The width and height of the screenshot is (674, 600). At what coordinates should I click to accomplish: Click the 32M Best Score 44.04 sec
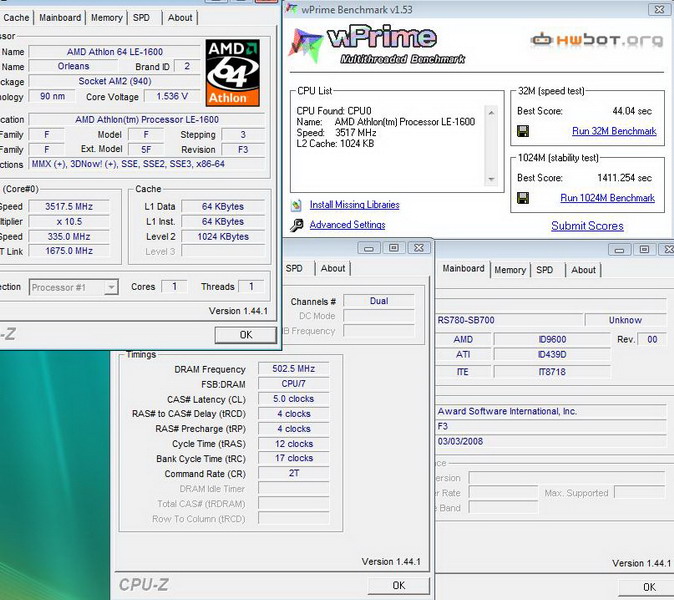(632, 111)
